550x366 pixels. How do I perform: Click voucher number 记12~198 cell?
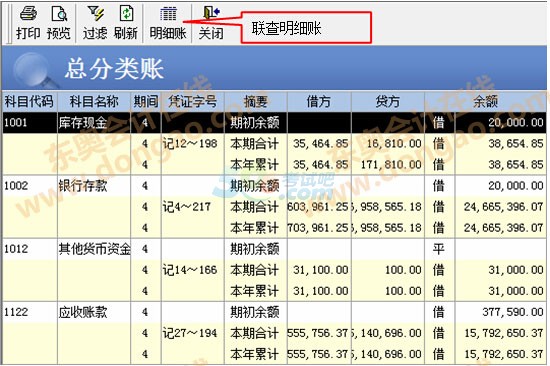(193, 144)
